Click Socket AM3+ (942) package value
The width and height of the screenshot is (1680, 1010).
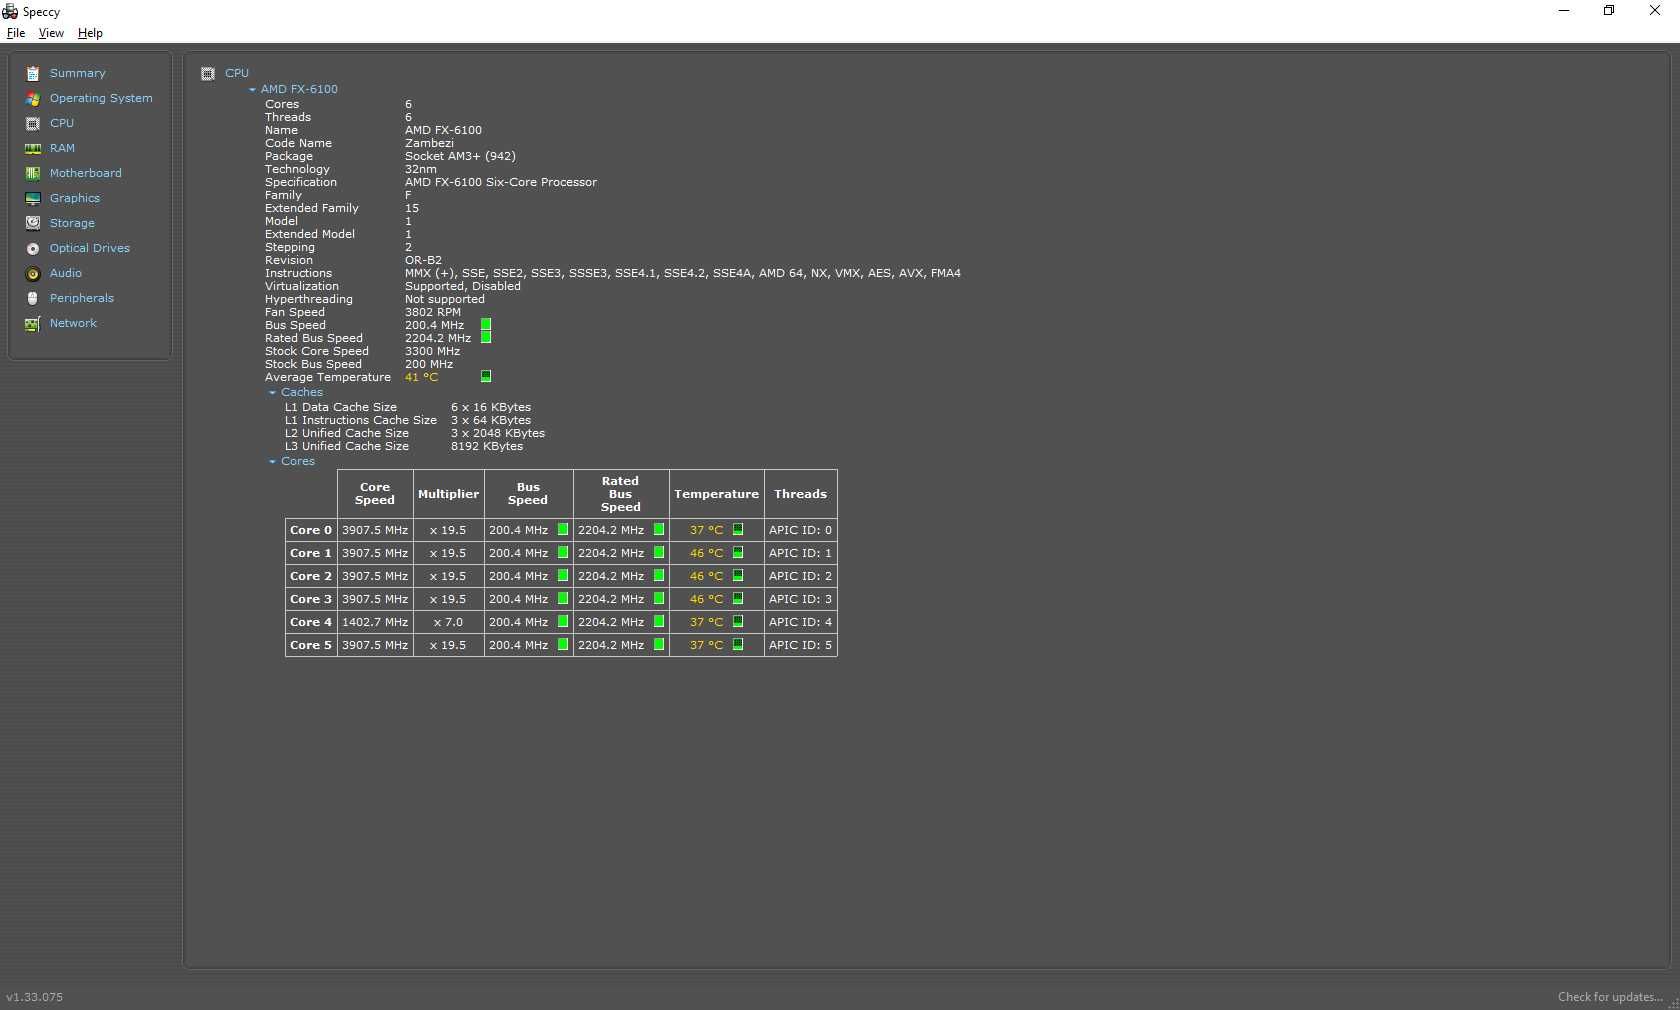(460, 156)
